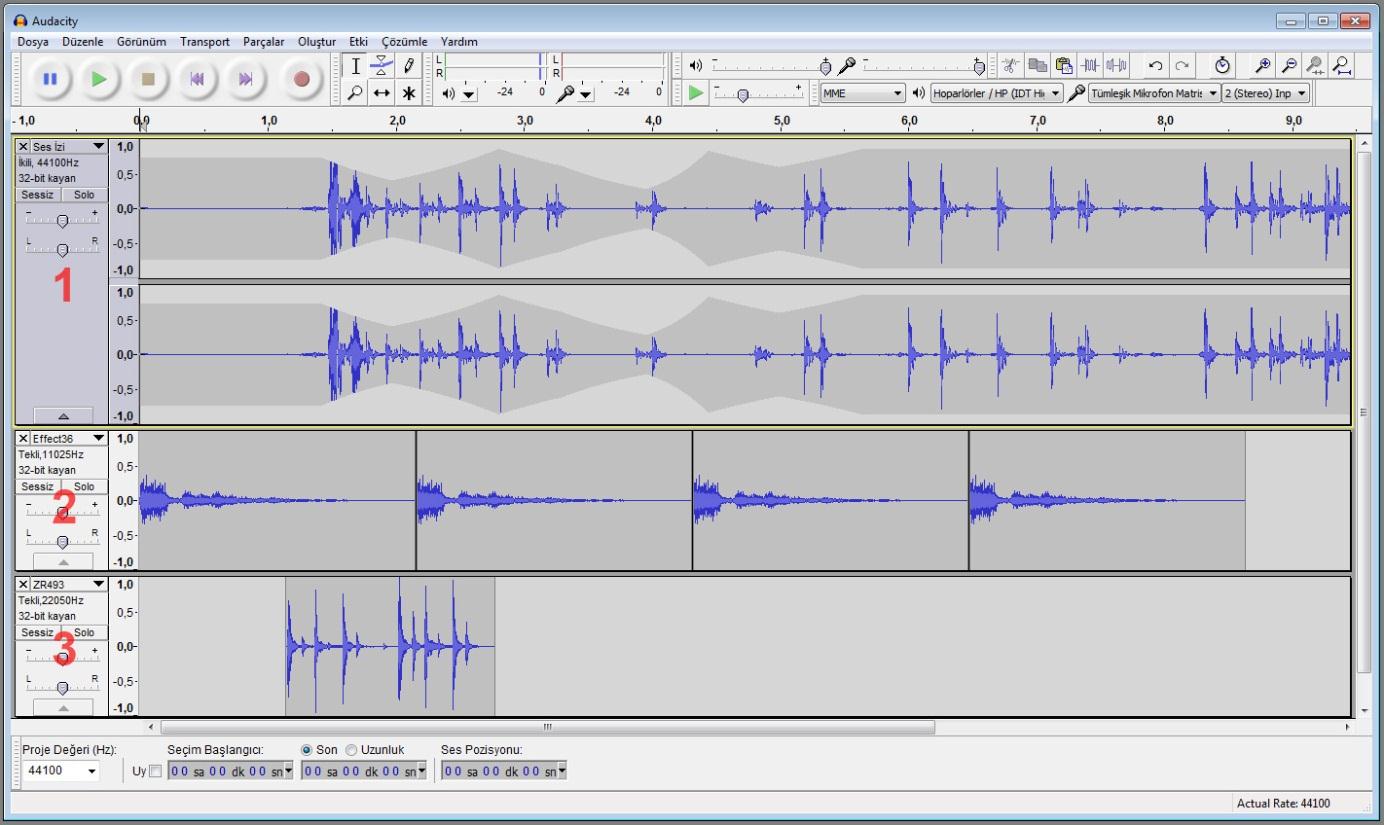Open the Etki menu
This screenshot has width=1384, height=825.
click(x=358, y=42)
